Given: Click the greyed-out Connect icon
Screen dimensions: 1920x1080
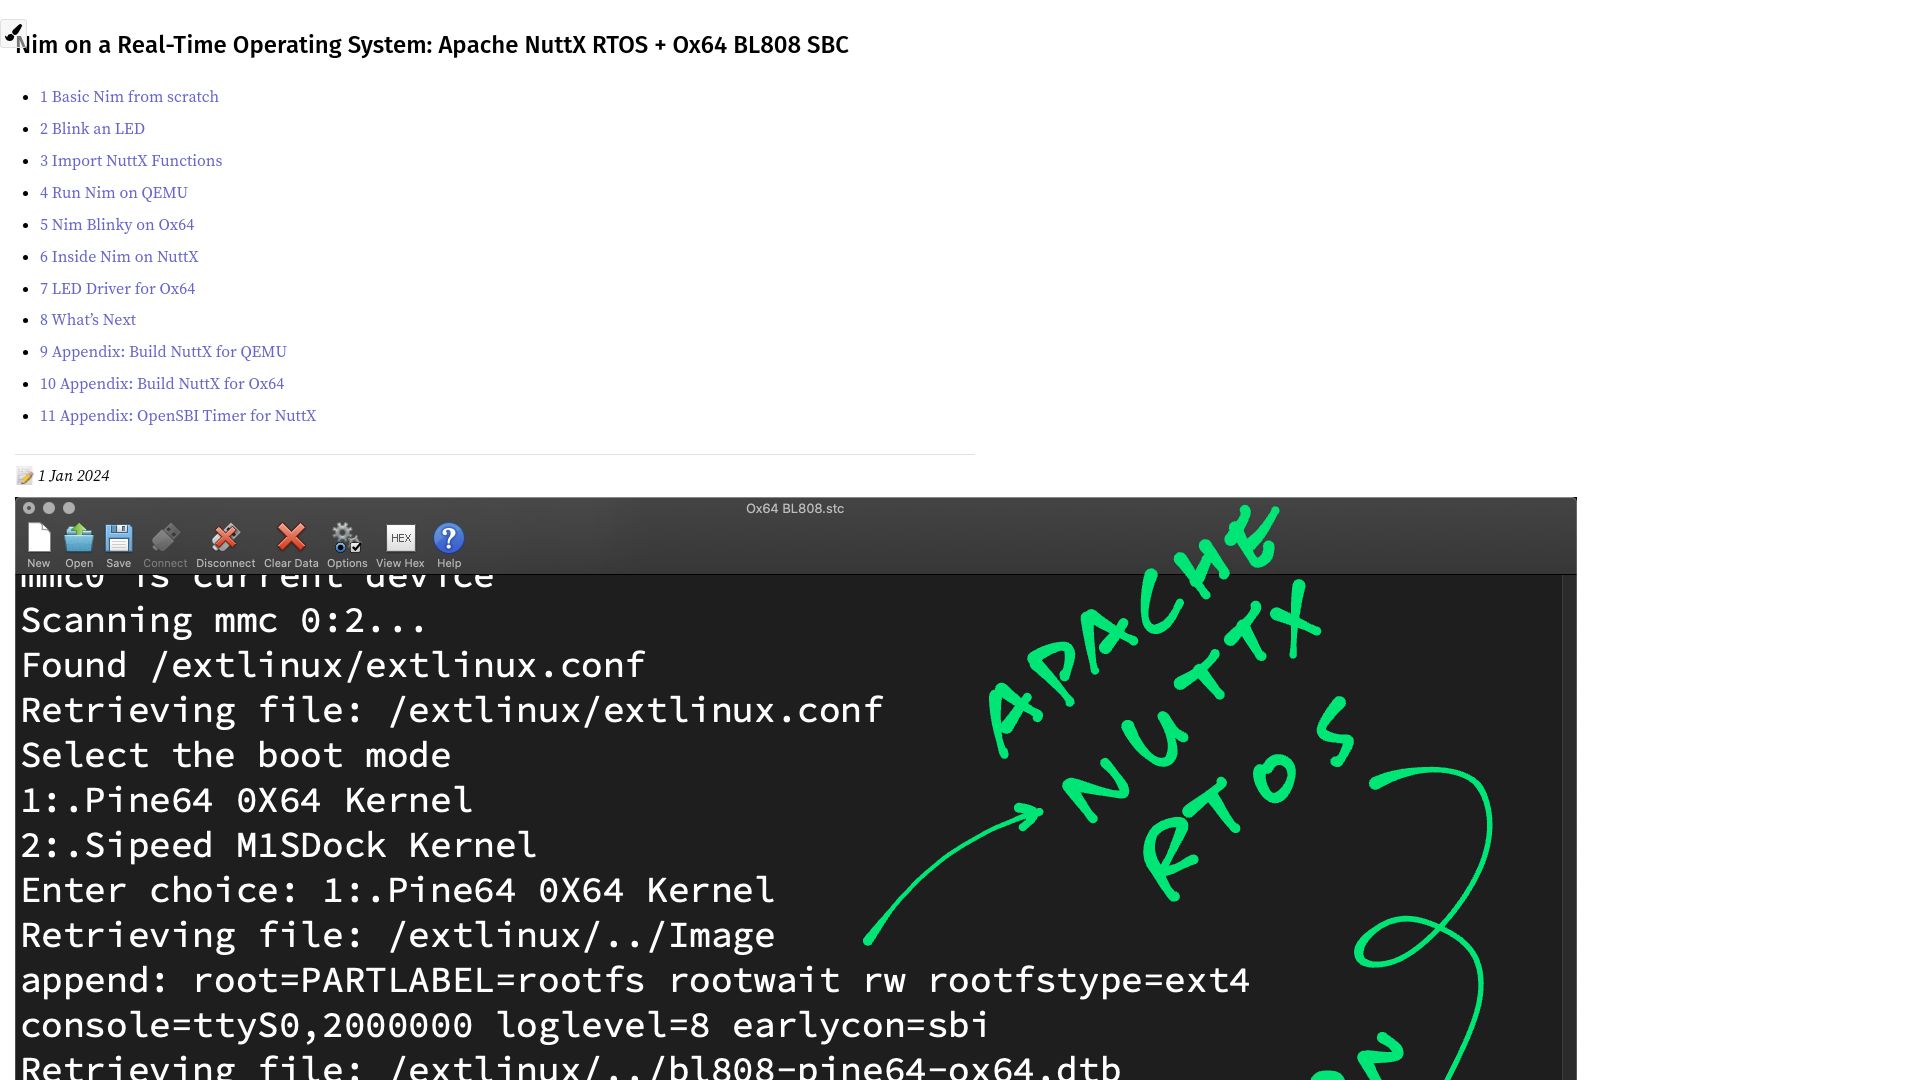Looking at the screenshot, I should (x=165, y=538).
